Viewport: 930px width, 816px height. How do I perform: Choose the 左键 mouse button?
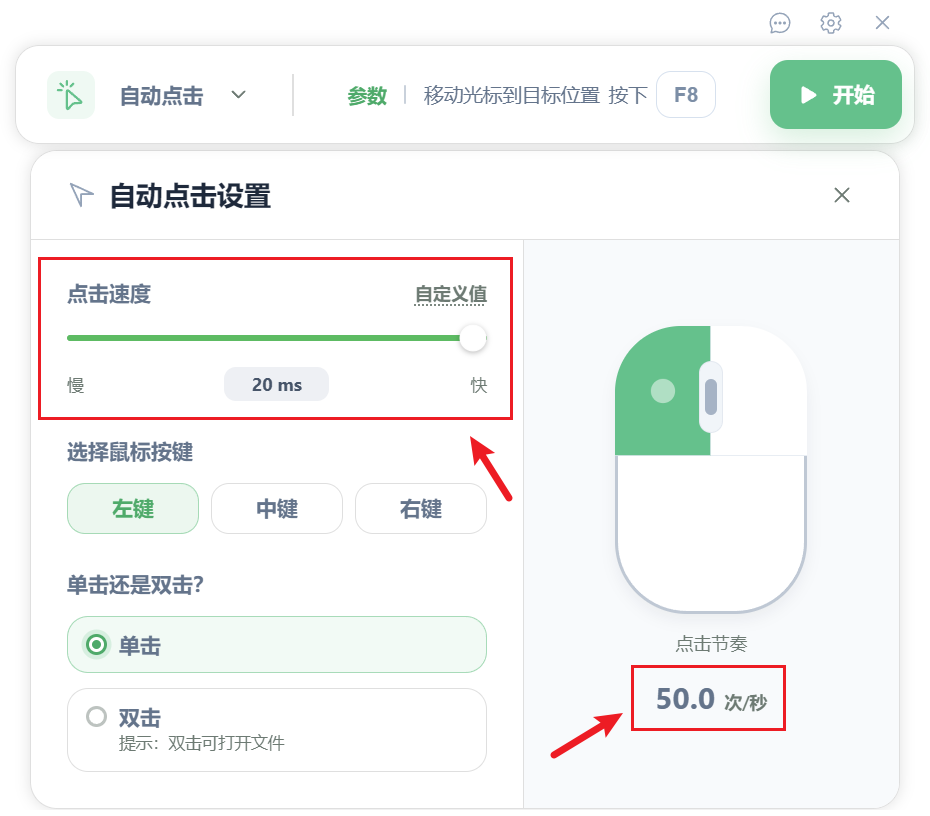[133, 509]
